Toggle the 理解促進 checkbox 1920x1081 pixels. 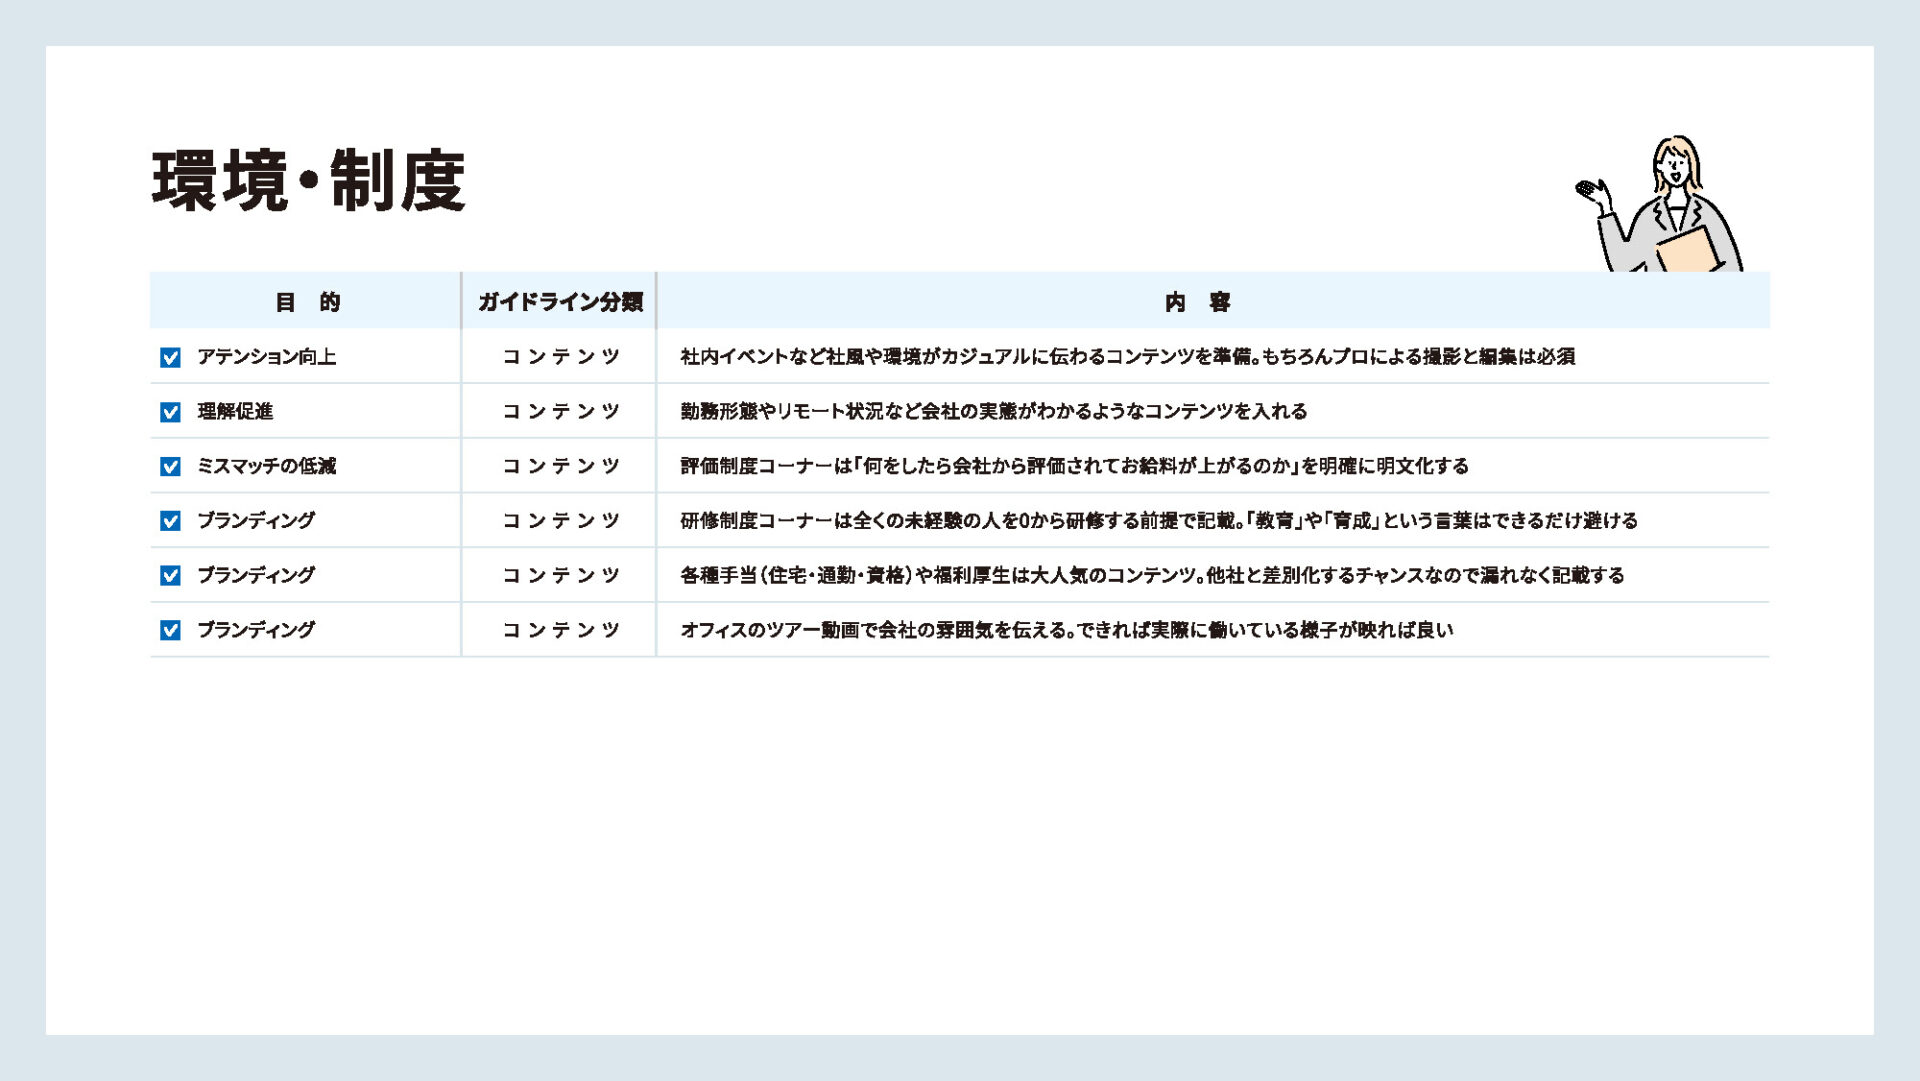coord(171,412)
